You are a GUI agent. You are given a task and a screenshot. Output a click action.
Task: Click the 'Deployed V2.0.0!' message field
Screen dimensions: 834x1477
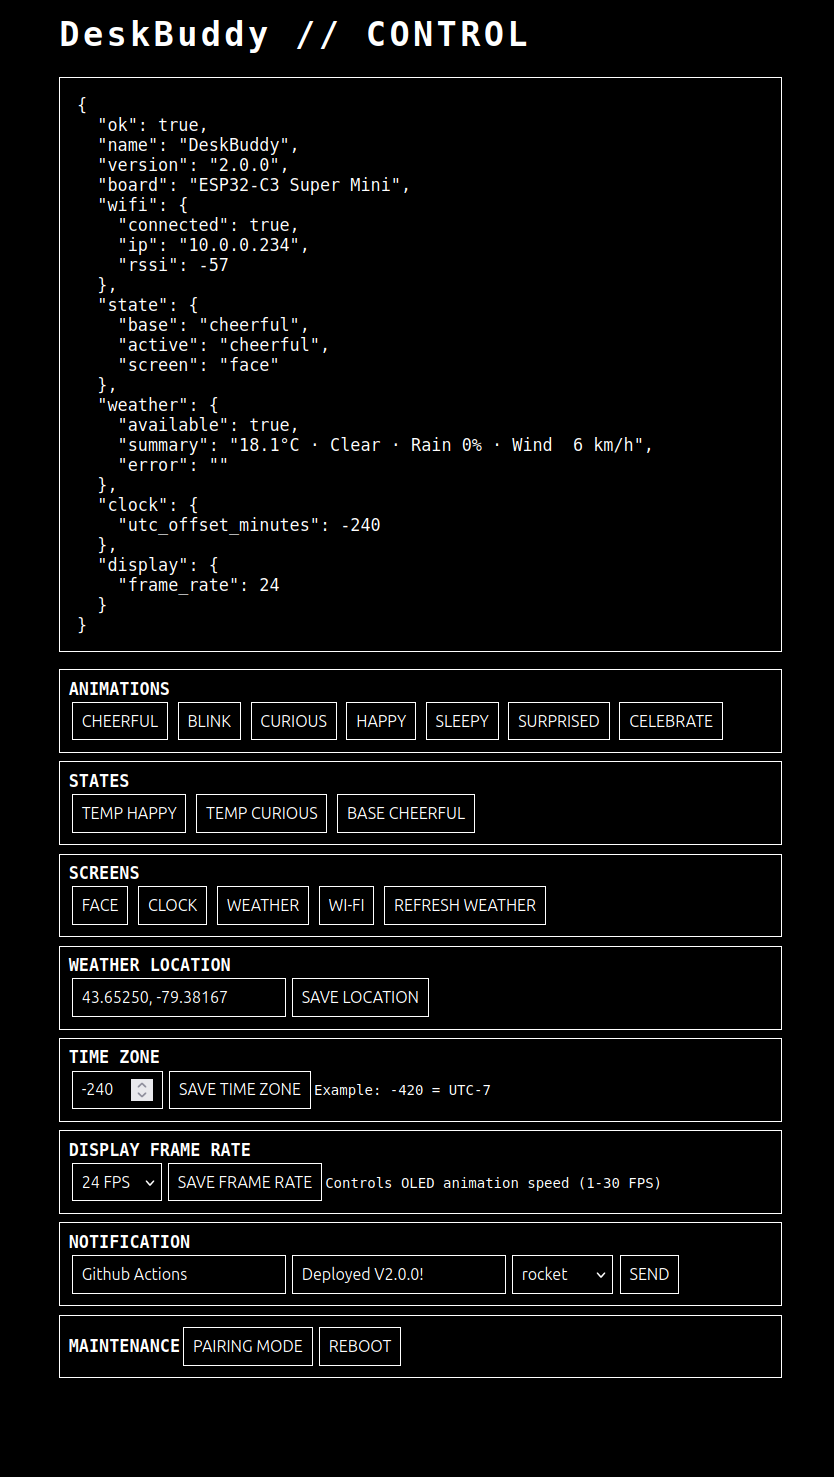[x=399, y=1274]
